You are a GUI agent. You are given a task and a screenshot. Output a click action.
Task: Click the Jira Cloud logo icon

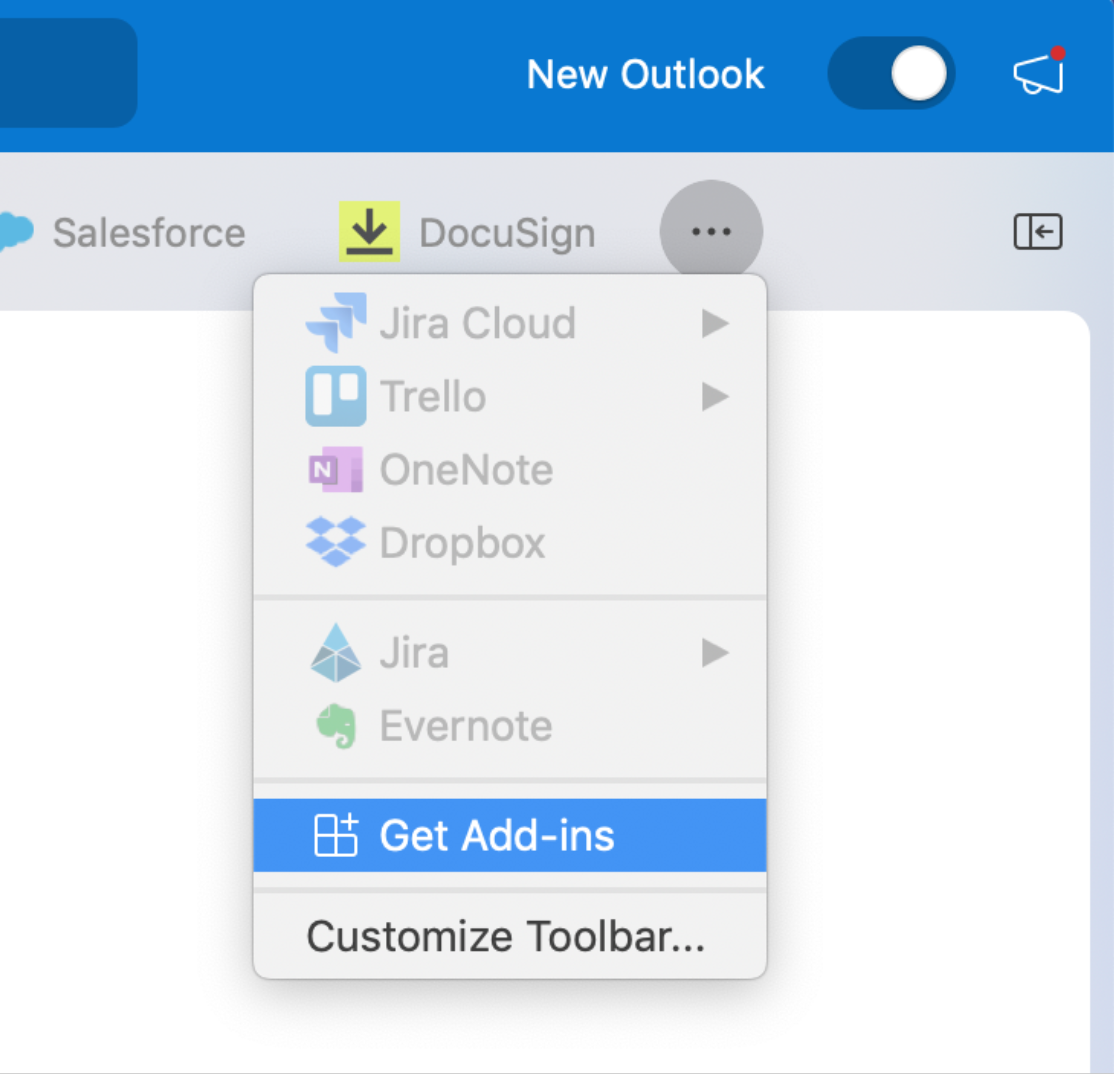point(336,322)
